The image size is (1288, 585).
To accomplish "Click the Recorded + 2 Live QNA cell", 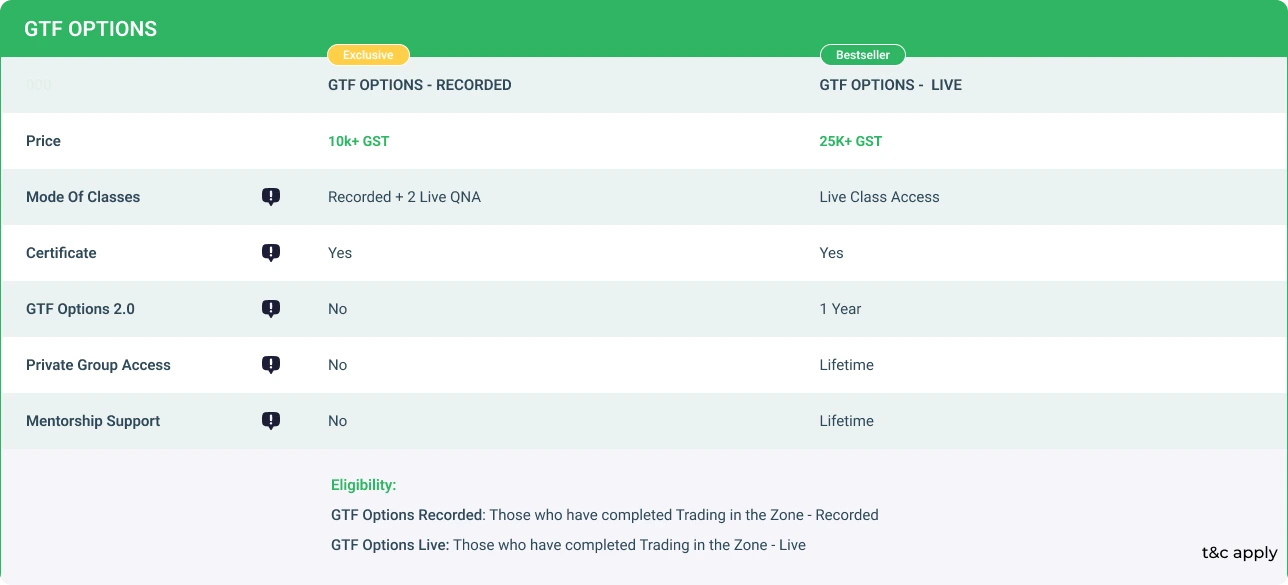I will [x=404, y=197].
